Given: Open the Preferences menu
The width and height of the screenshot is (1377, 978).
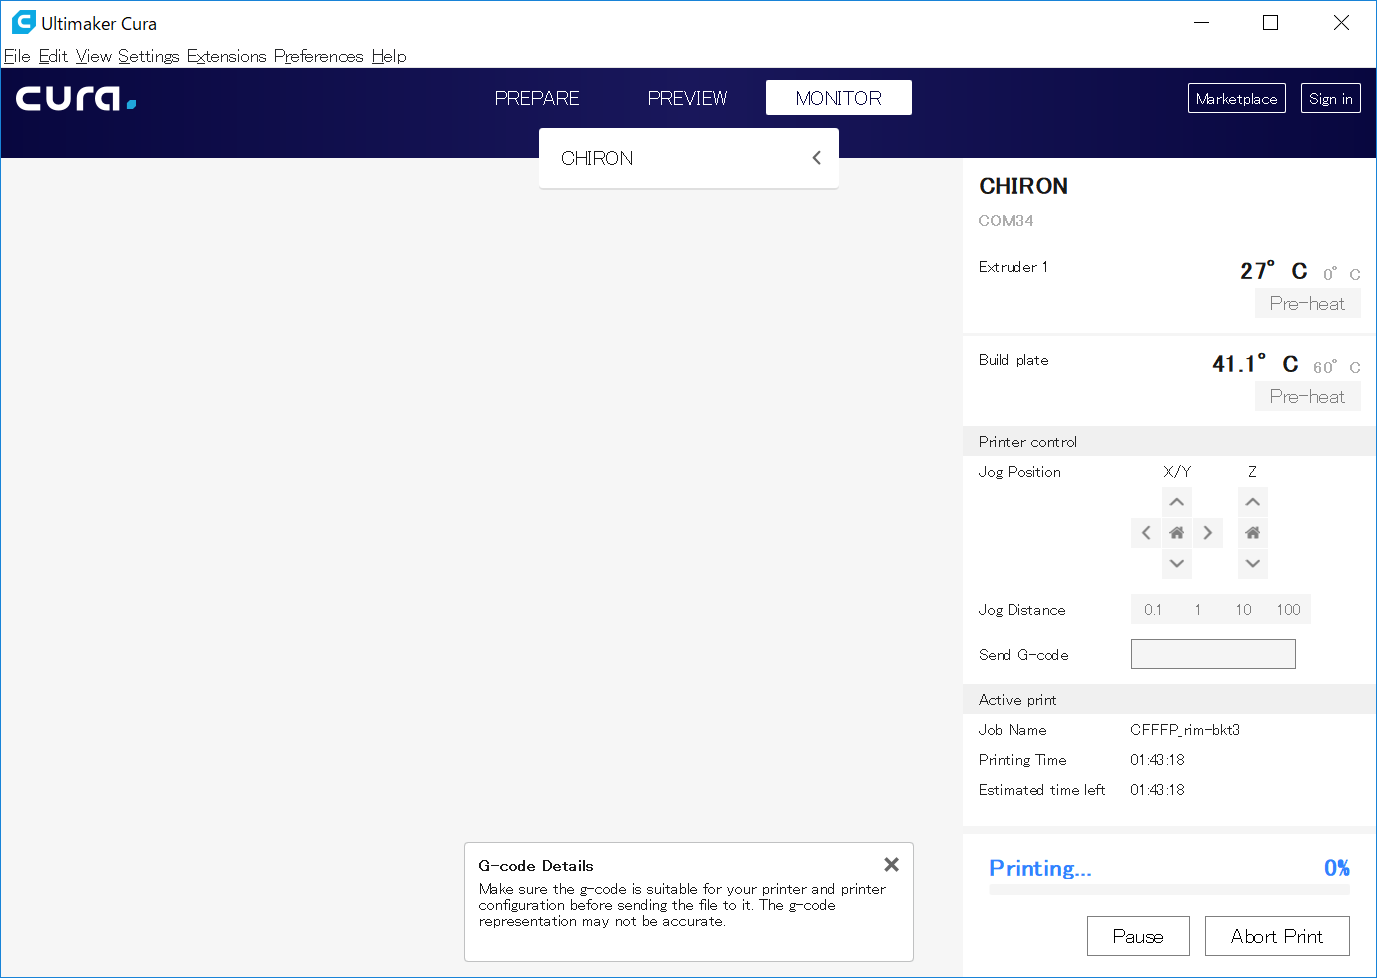Looking at the screenshot, I should click(319, 56).
